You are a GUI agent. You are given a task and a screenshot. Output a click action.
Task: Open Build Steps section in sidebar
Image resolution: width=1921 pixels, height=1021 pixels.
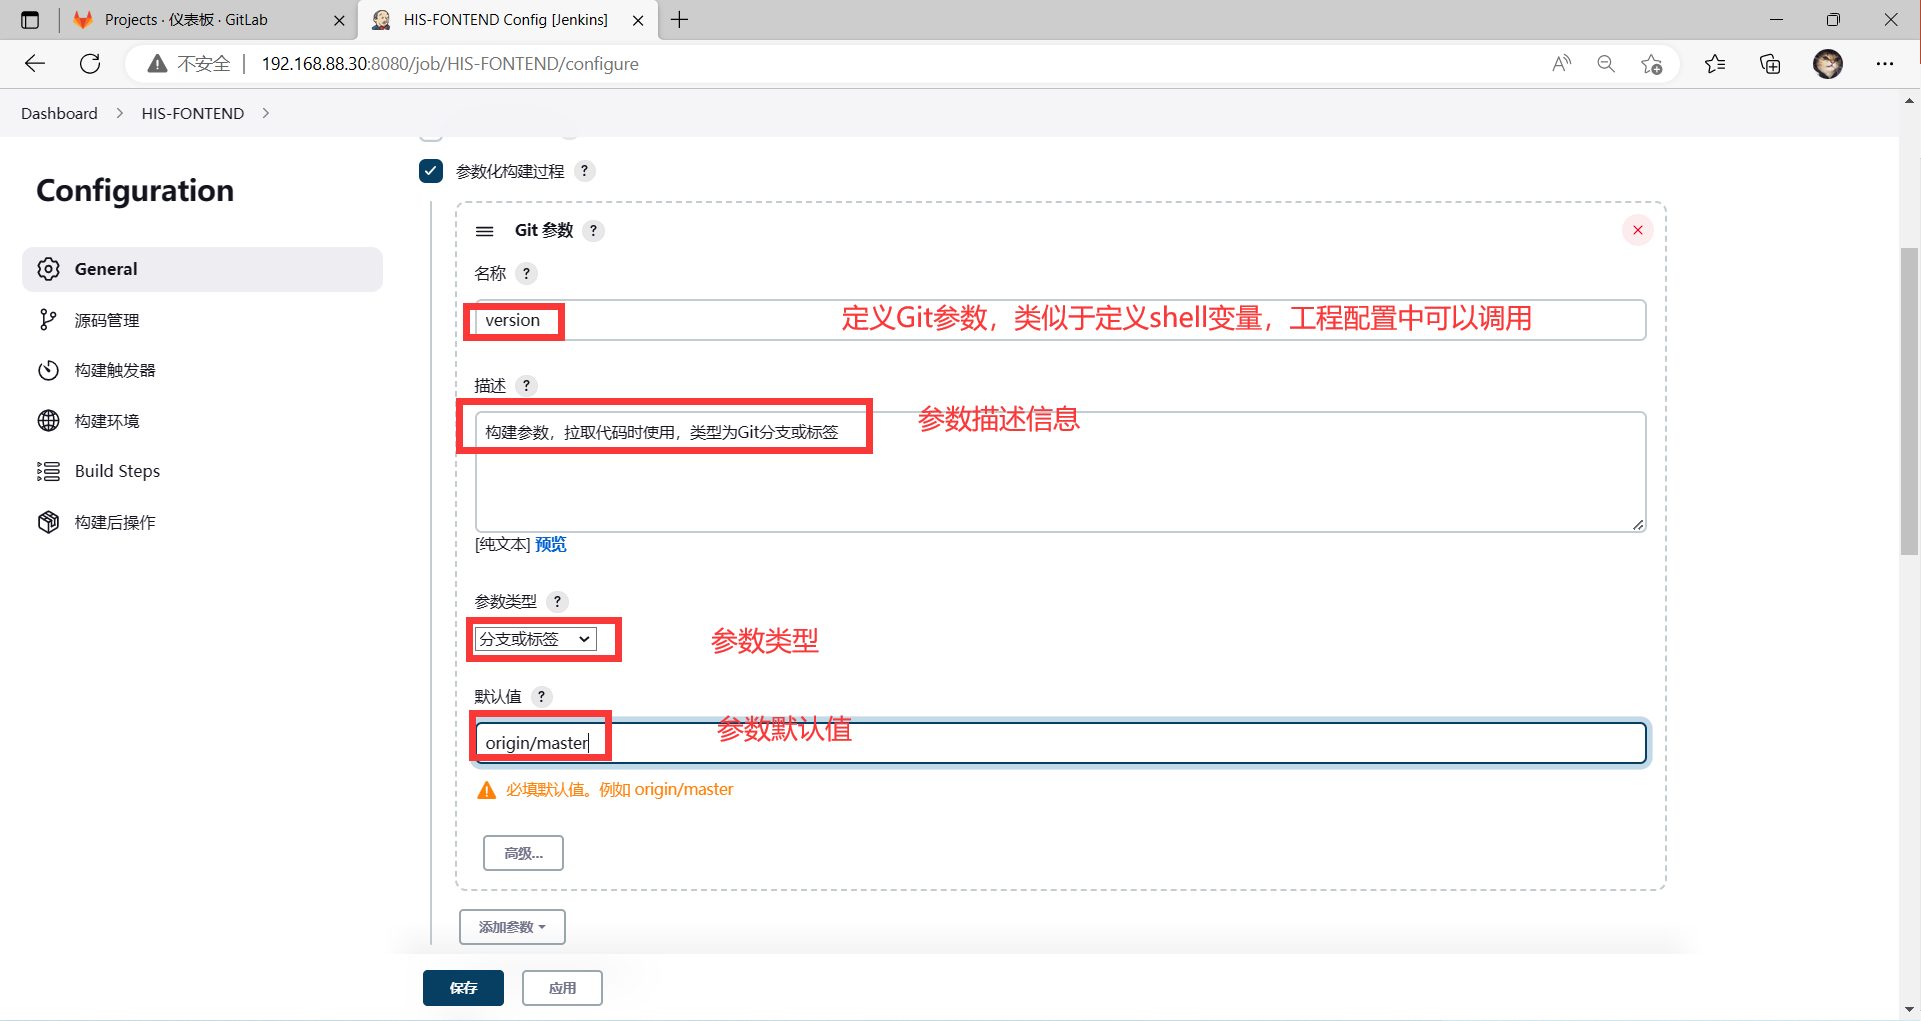(x=117, y=471)
